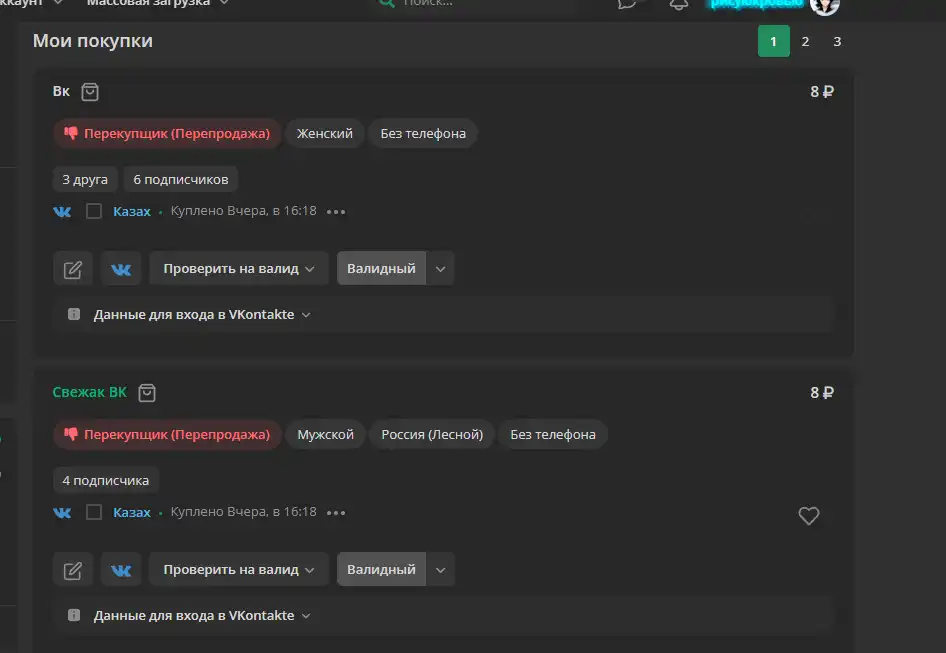The width and height of the screenshot is (946, 653).
Task: Click the VK button in the Вк card actions
Action: pos(121,269)
